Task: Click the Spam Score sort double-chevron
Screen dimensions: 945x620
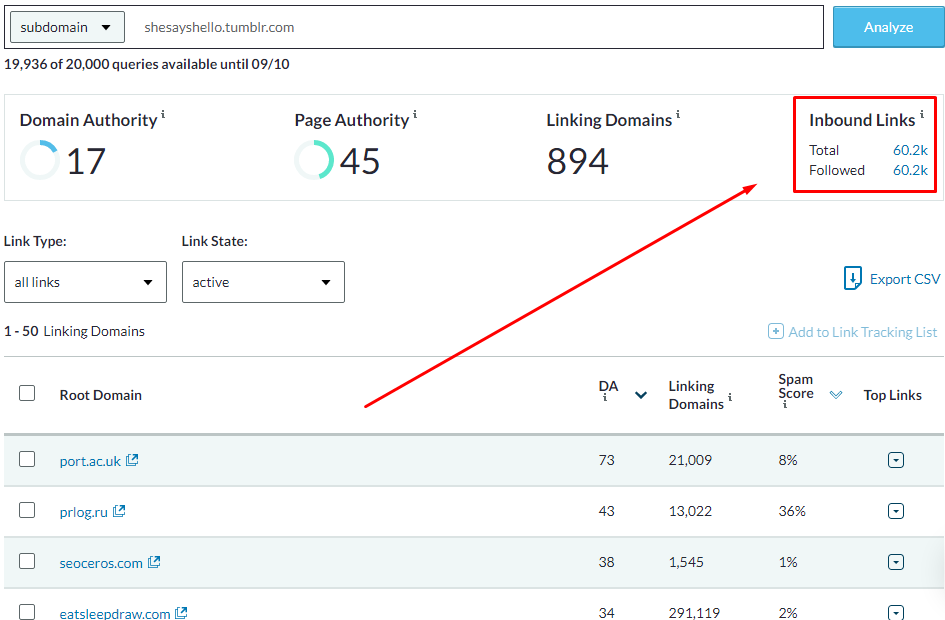Action: 835,395
